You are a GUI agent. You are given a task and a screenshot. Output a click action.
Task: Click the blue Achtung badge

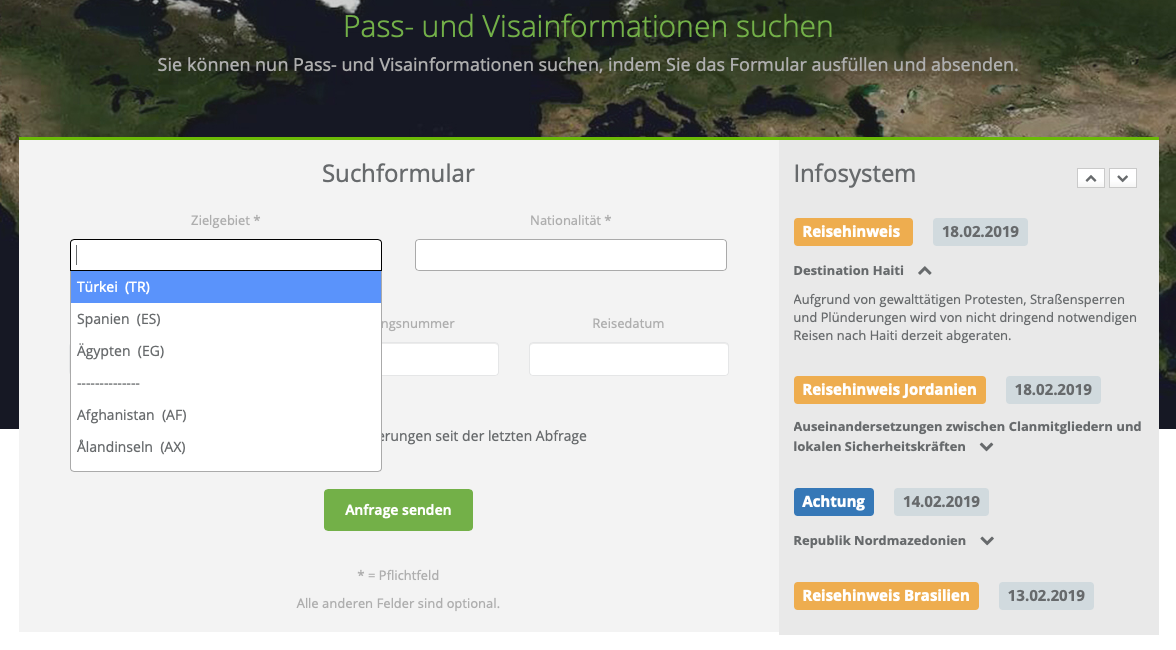(x=834, y=502)
